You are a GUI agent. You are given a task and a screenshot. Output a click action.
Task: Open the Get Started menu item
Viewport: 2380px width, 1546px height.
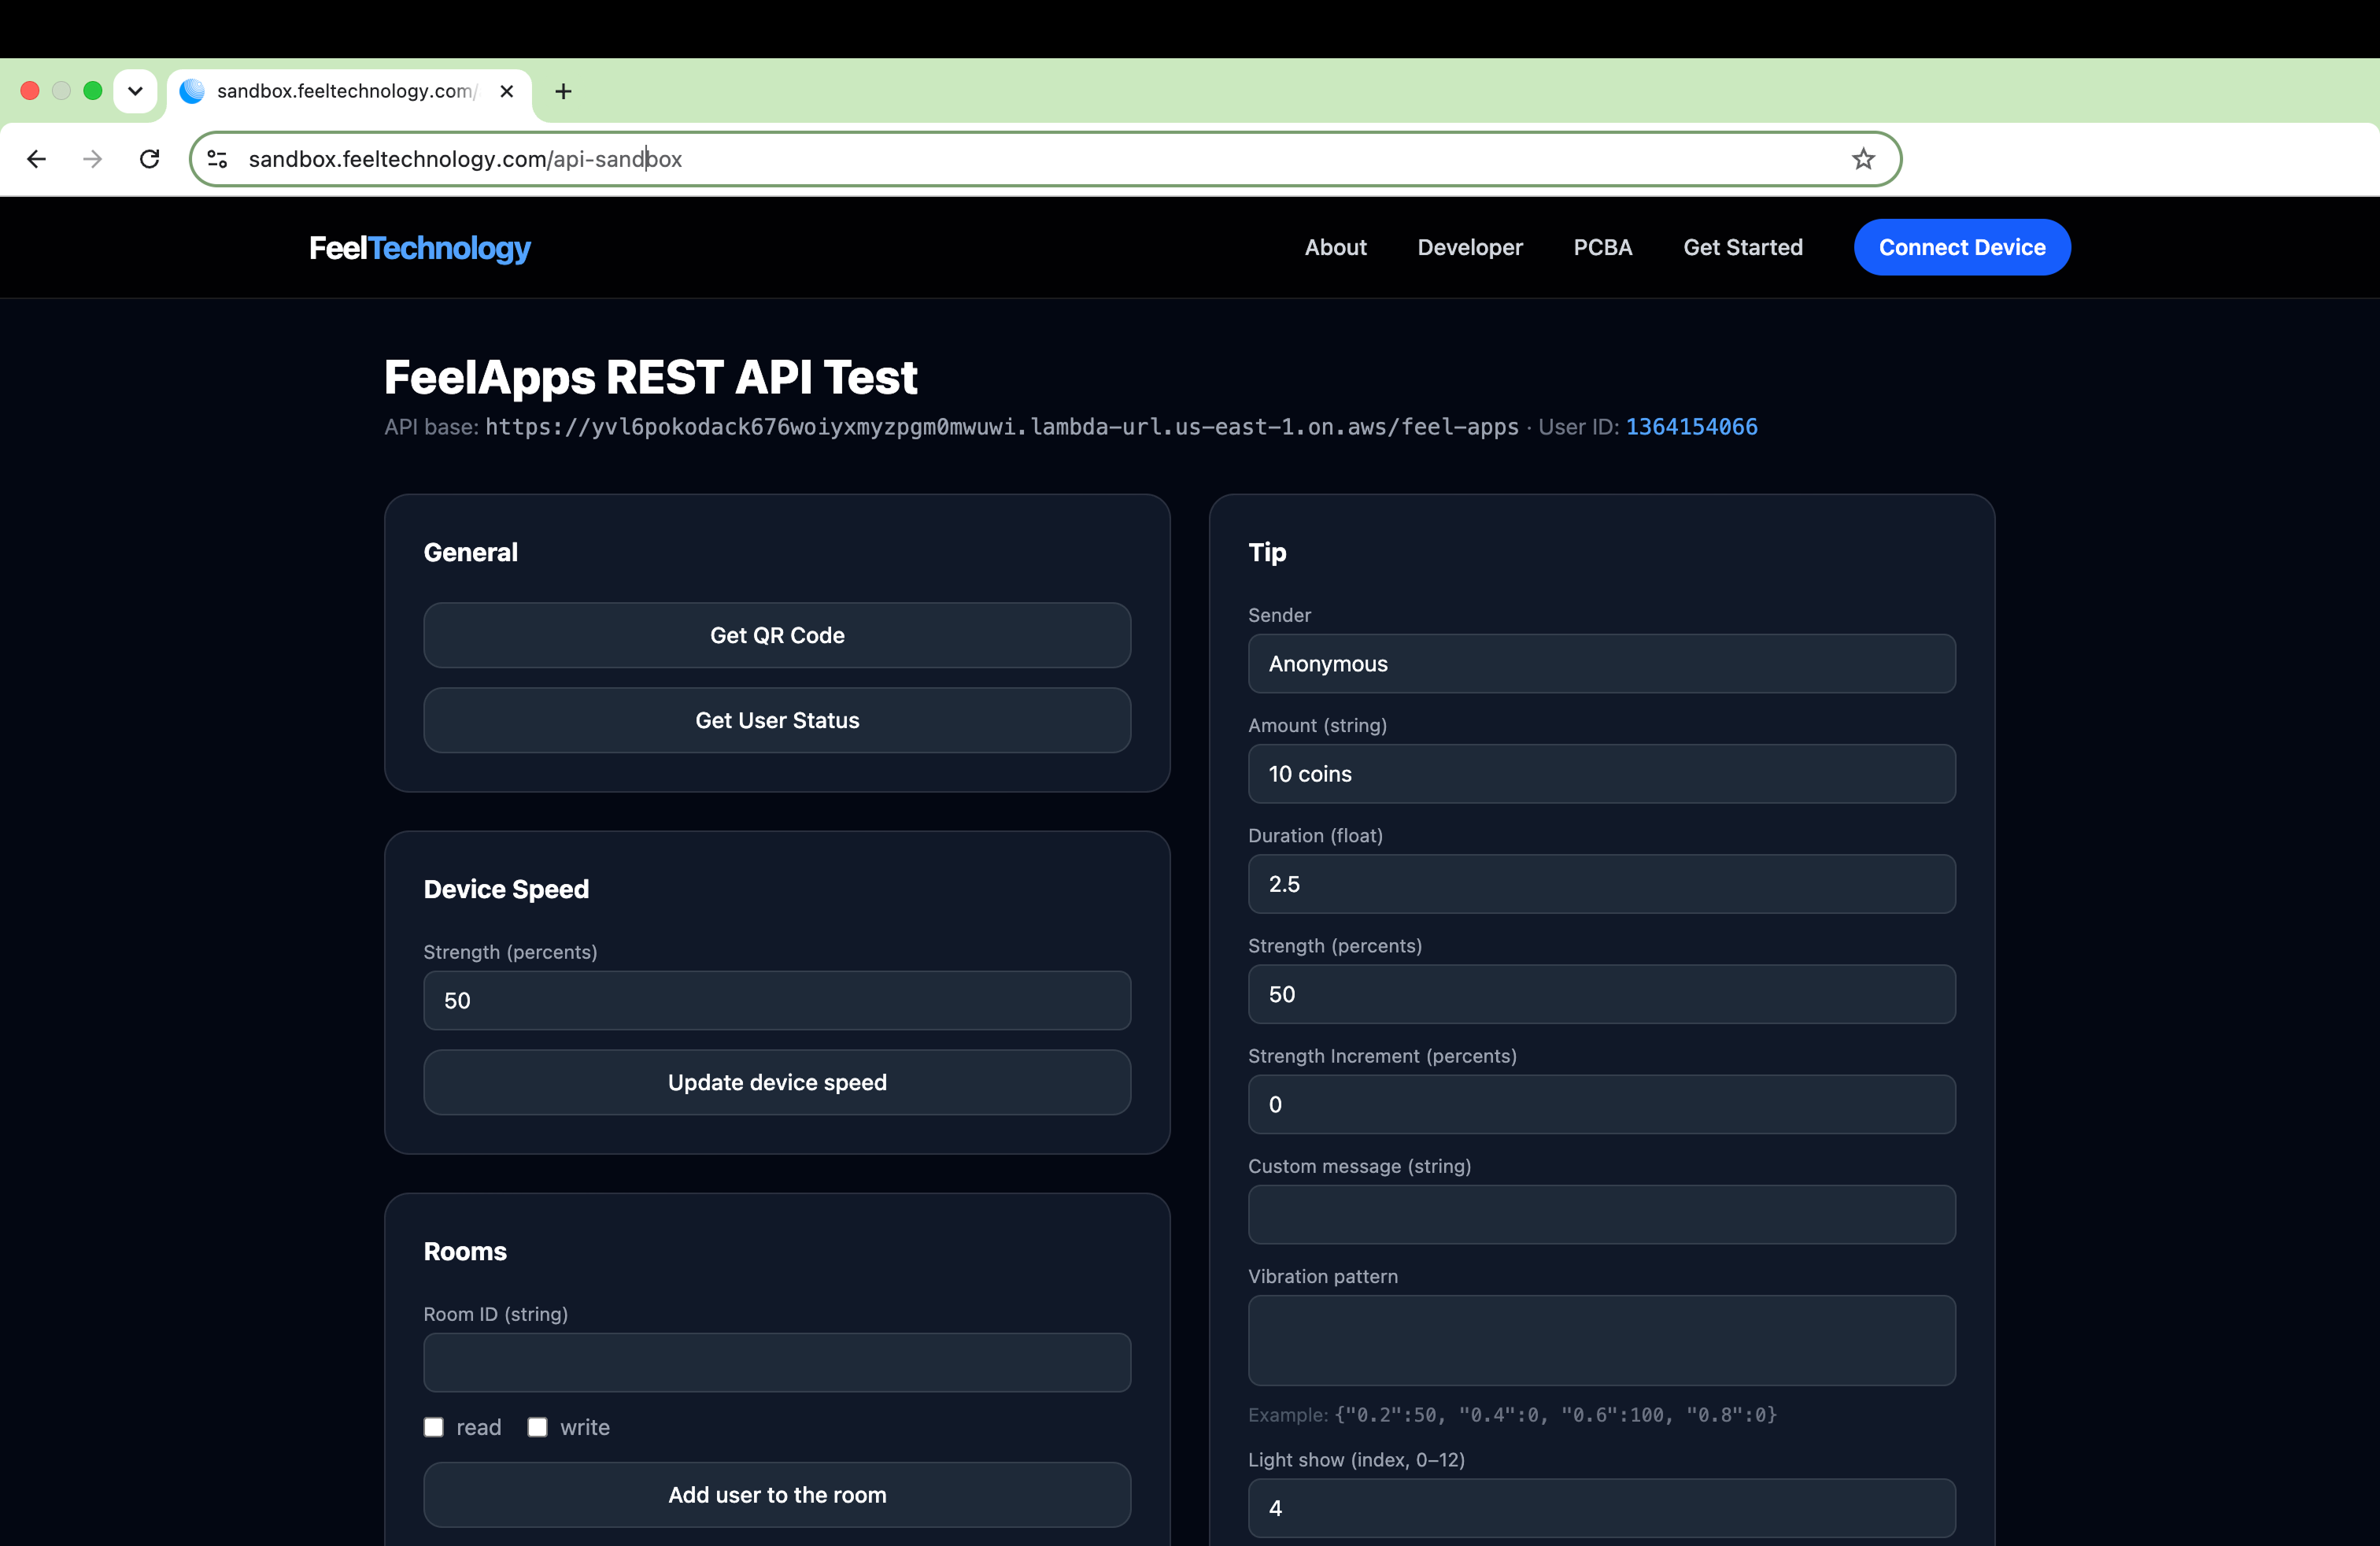point(1743,247)
